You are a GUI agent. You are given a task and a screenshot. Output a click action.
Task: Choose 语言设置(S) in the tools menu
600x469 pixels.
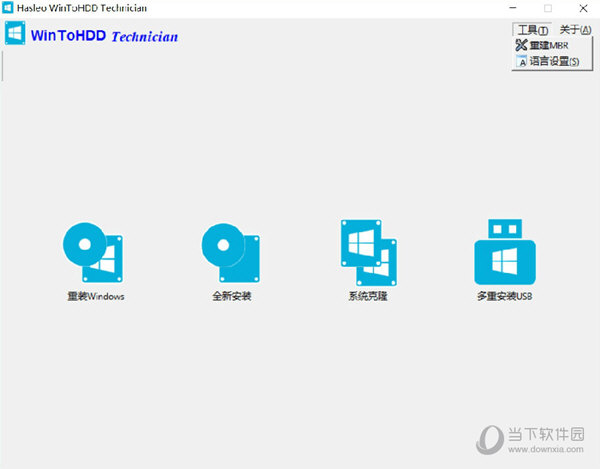point(555,61)
